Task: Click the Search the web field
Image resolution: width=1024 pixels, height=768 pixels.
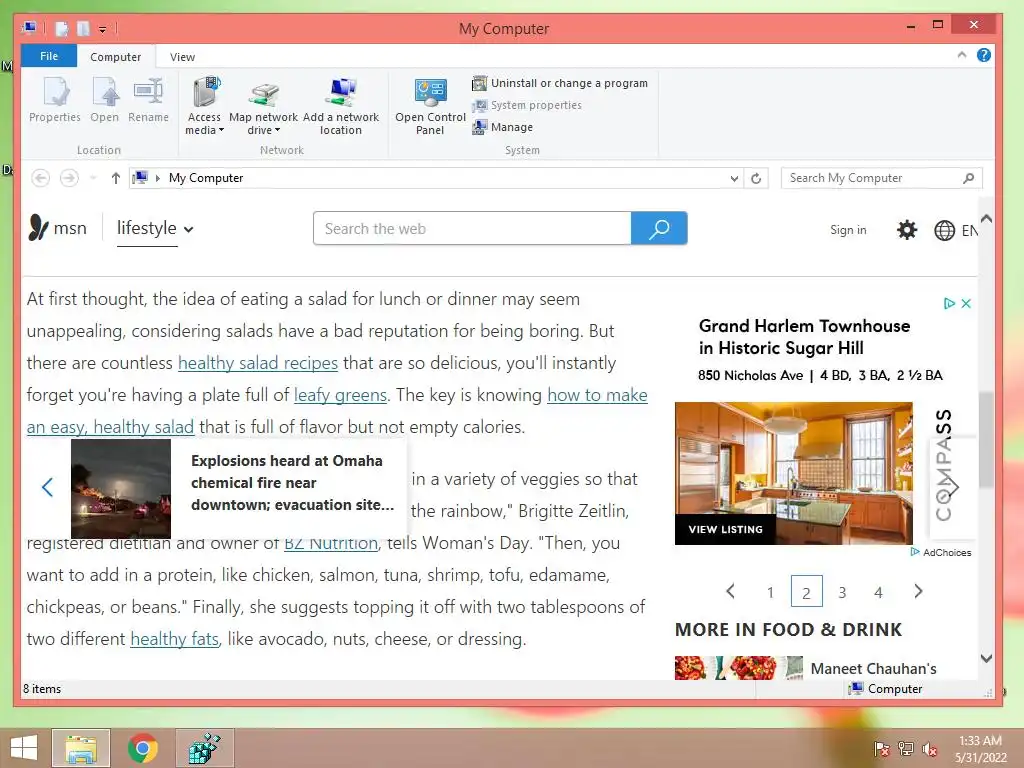Action: coord(472,229)
